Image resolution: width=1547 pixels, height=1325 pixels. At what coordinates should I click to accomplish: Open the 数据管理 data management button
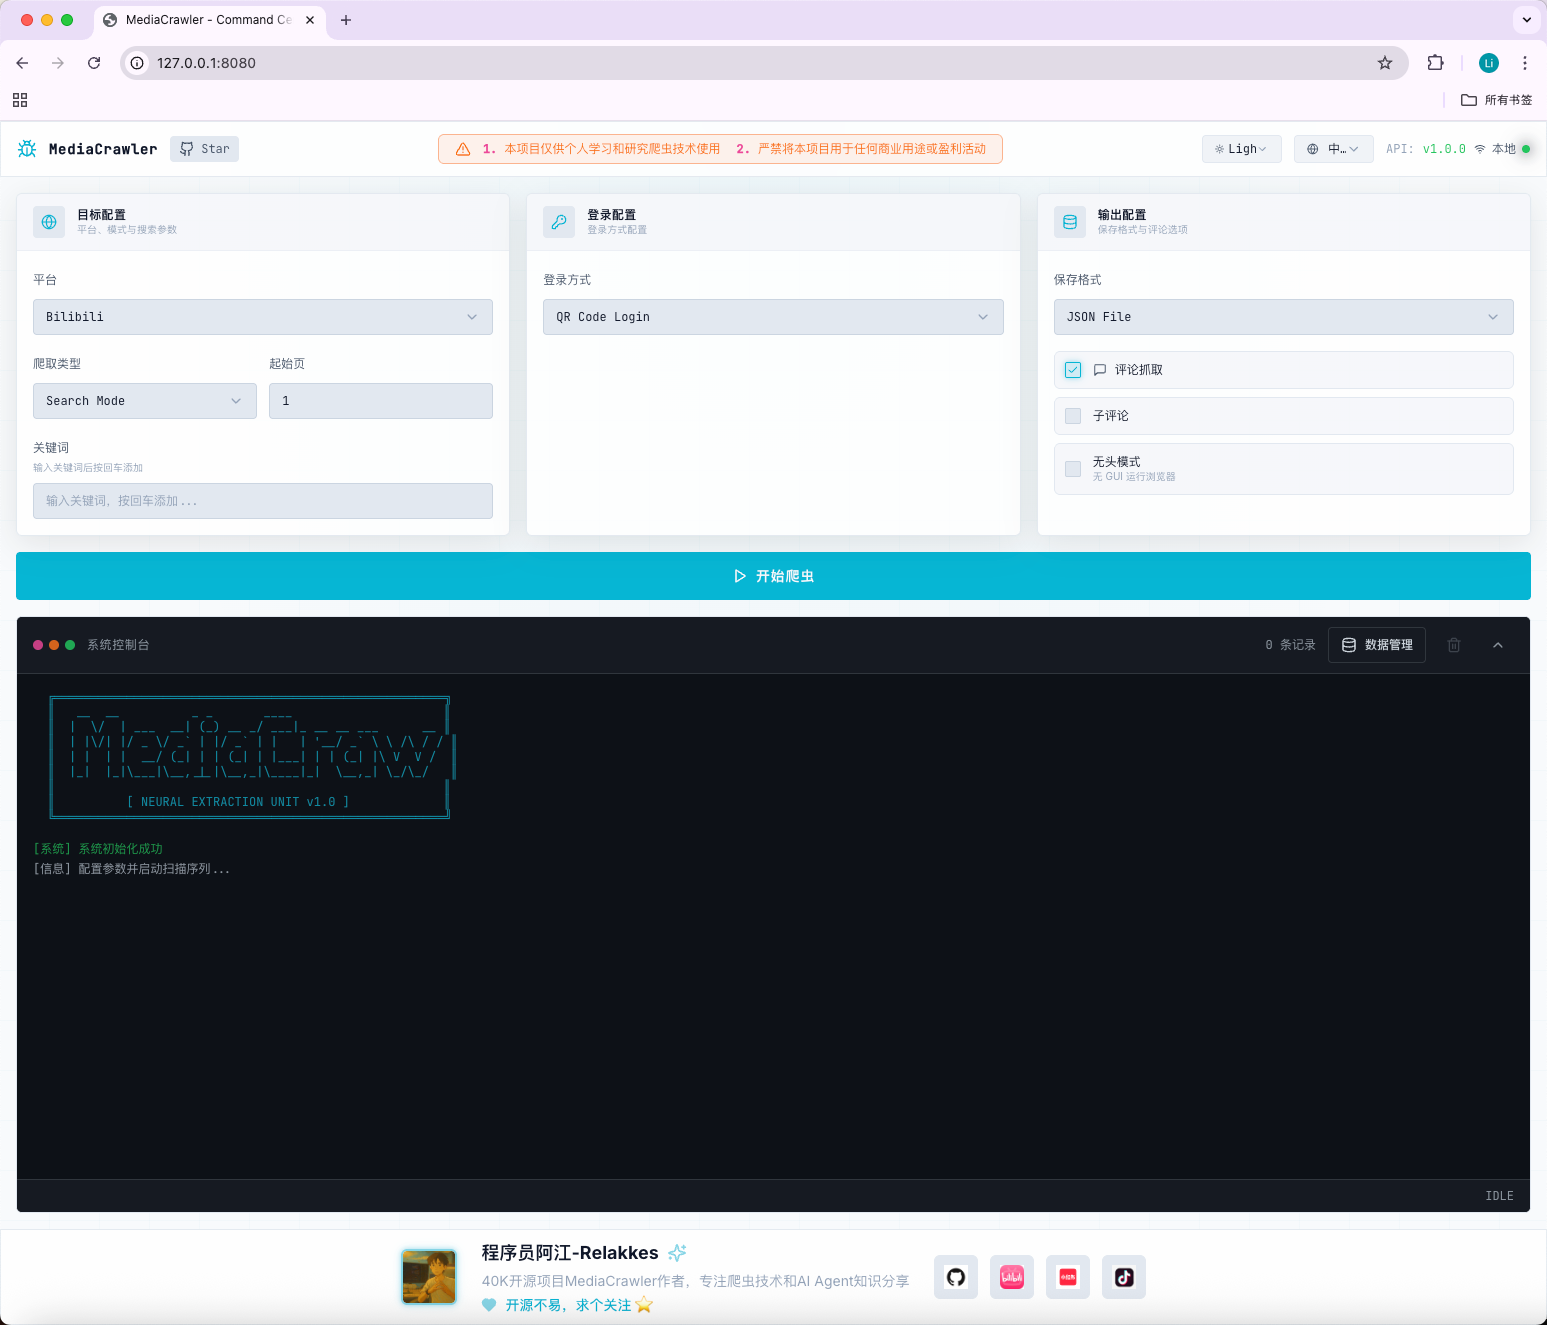[x=1377, y=645]
